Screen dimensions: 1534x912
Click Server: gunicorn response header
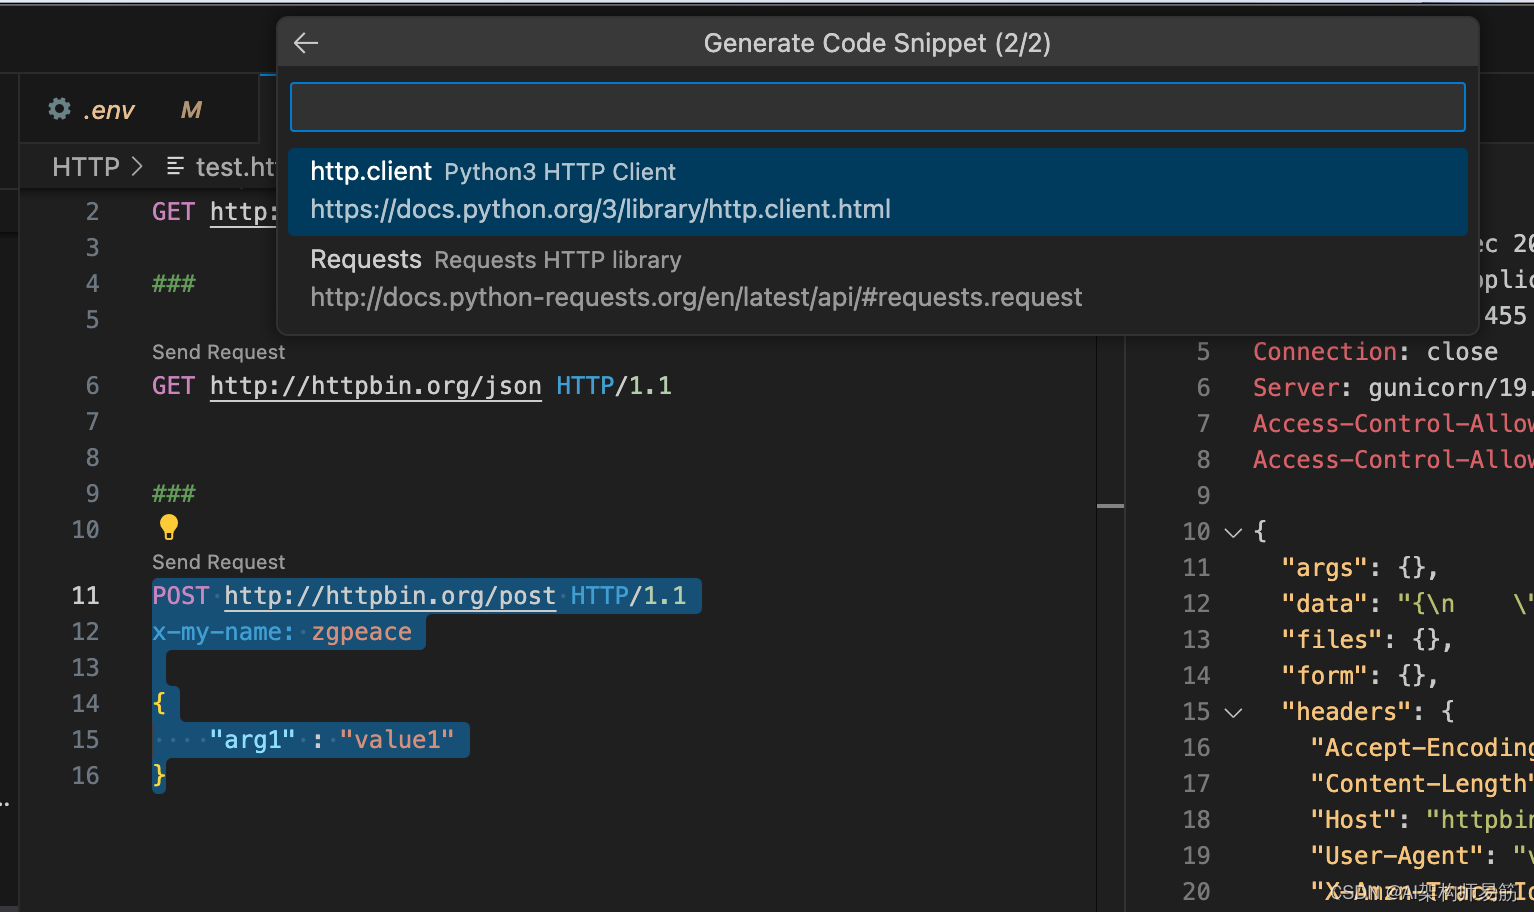(1392, 388)
